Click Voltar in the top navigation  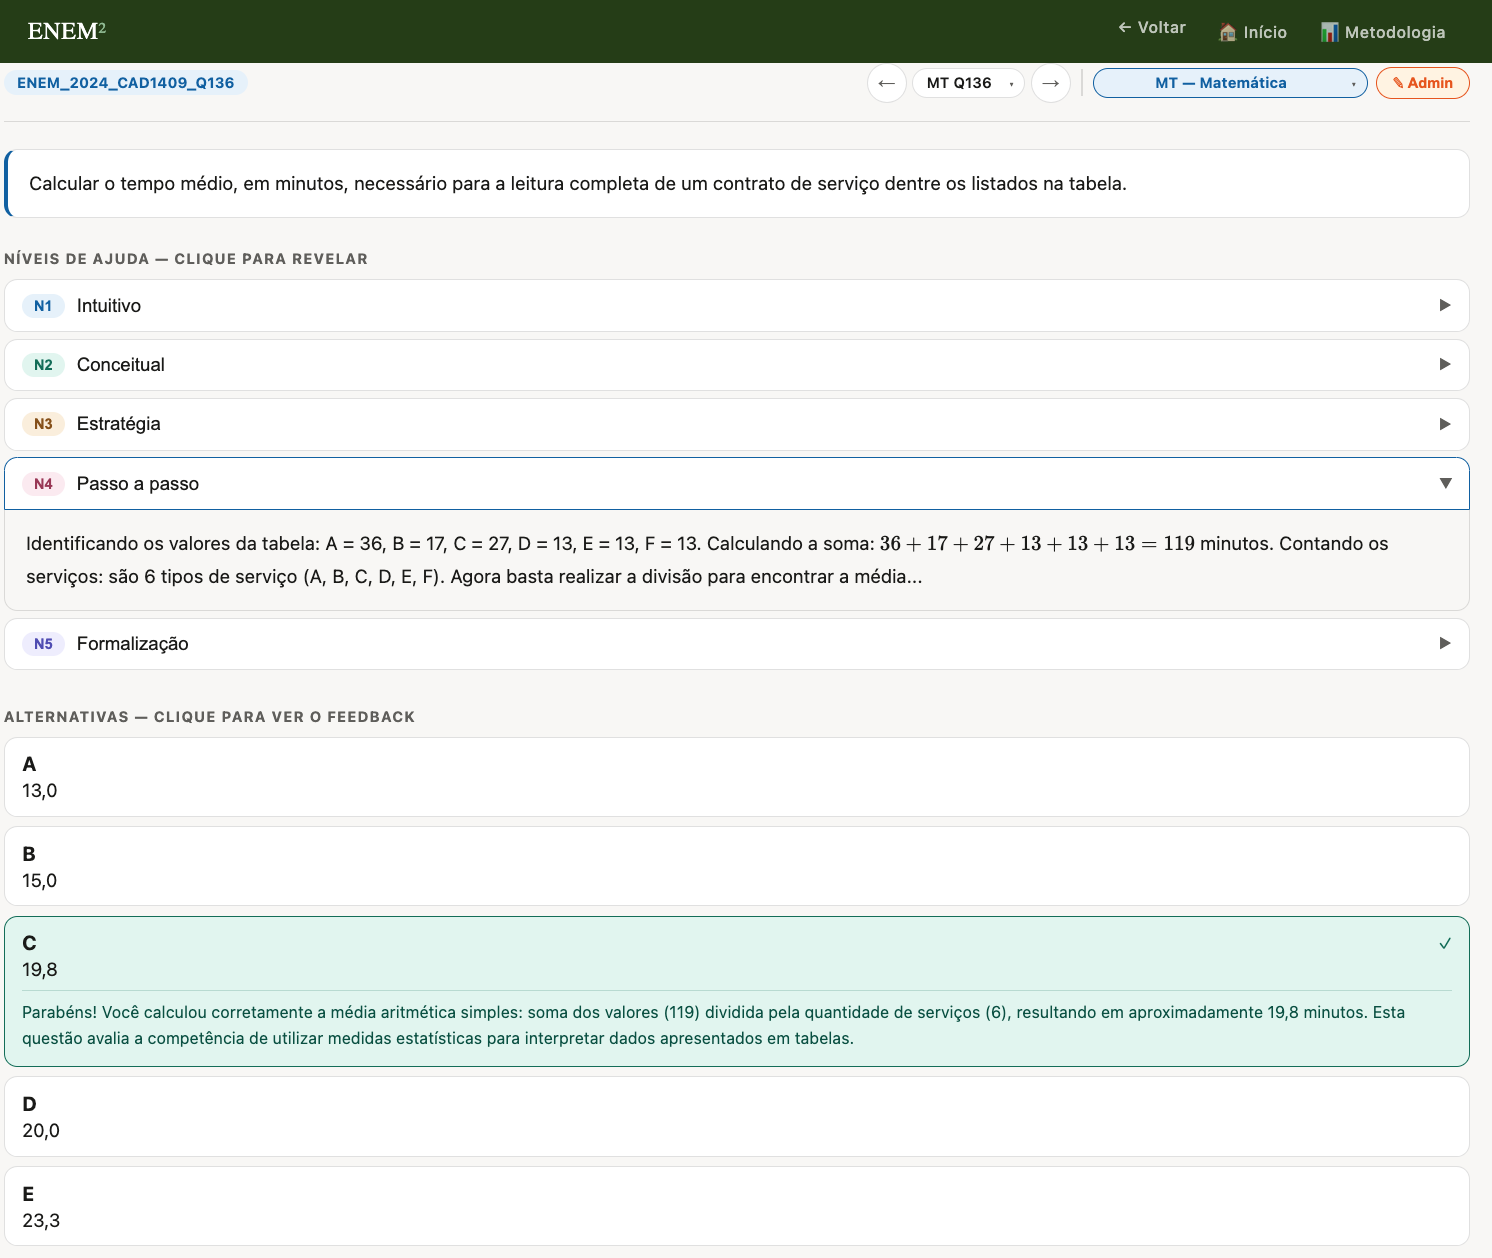point(1152,28)
